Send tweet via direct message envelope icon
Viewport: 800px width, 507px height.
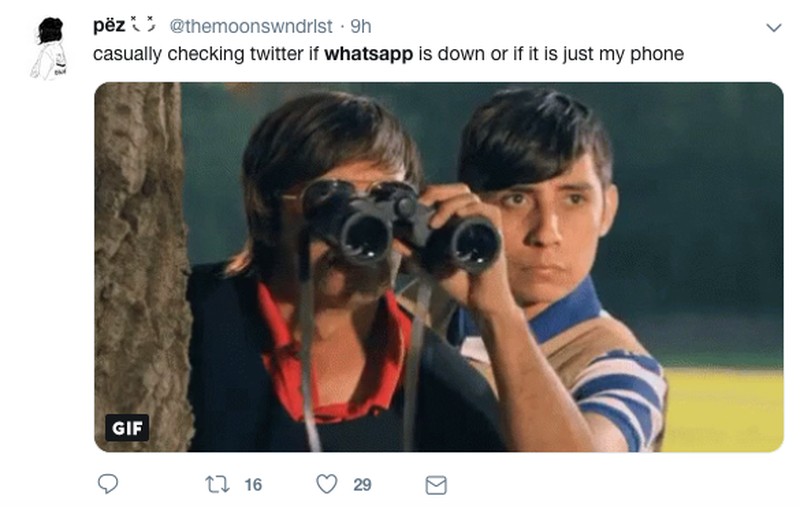436,485
